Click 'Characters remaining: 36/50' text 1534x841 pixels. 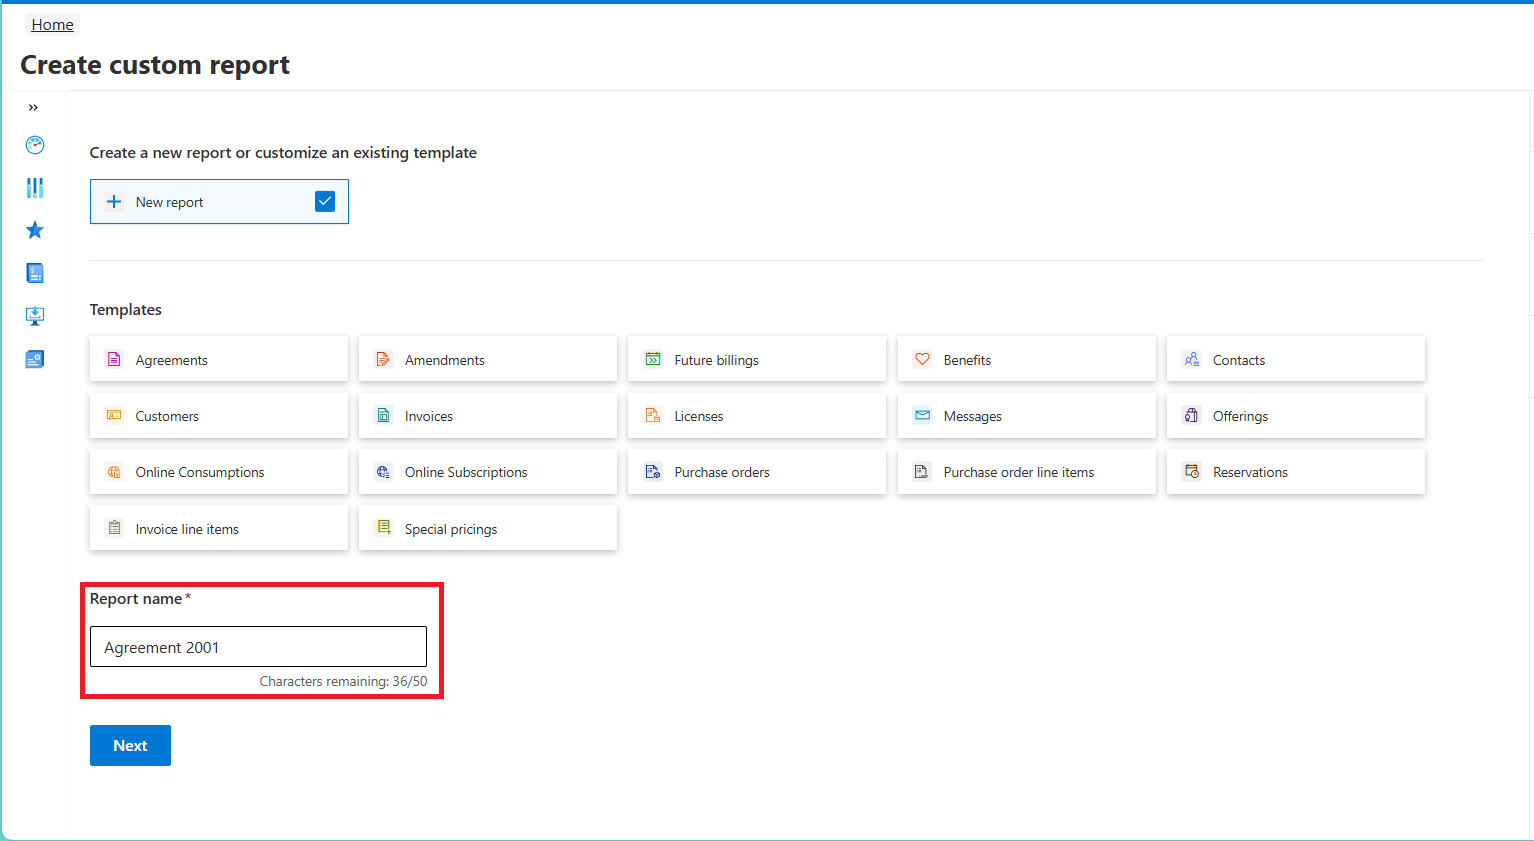(343, 682)
